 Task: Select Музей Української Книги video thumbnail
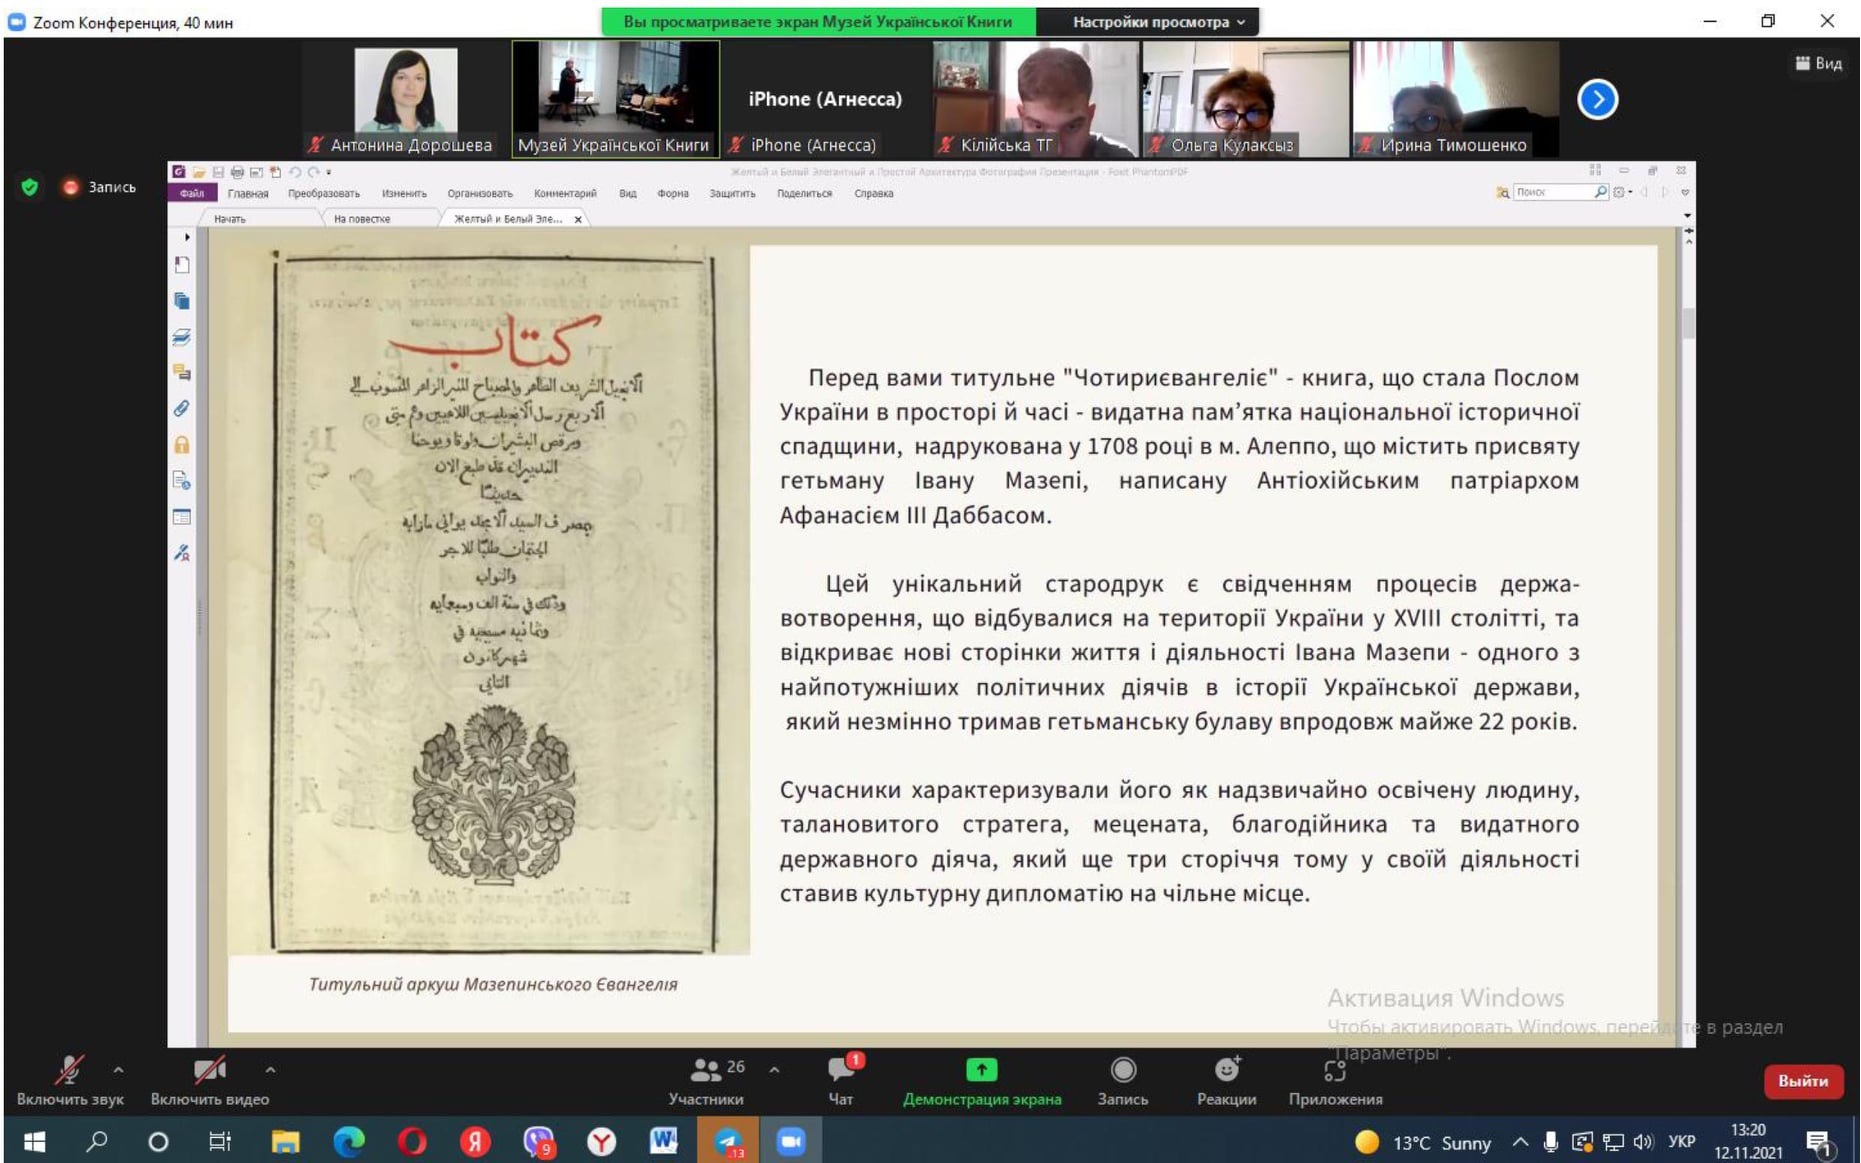click(614, 98)
